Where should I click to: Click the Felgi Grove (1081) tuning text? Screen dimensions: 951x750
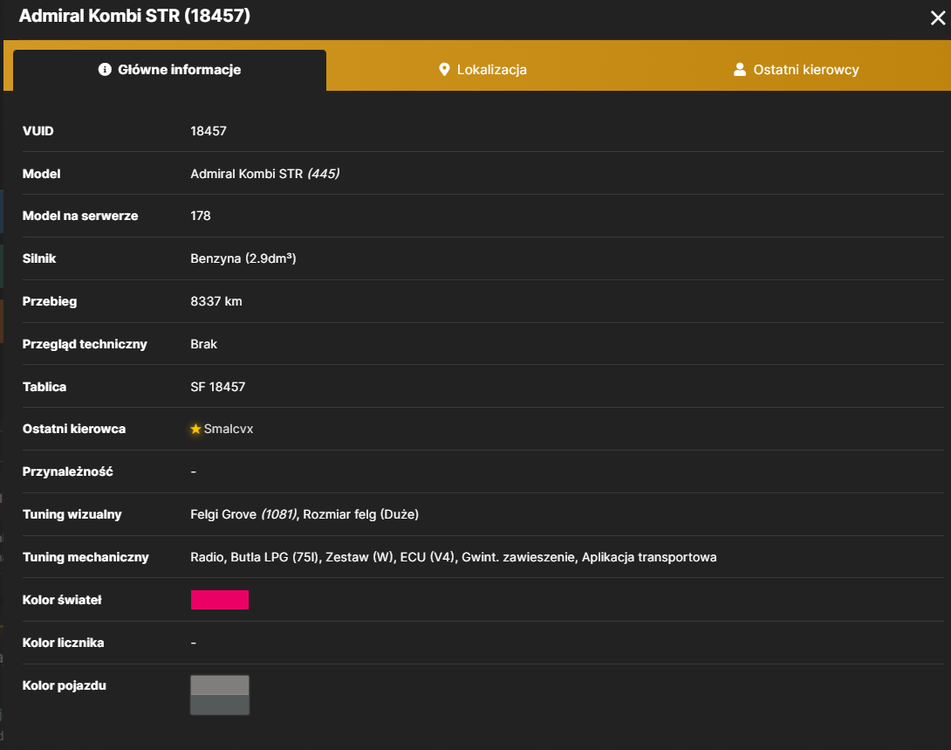[x=243, y=515]
